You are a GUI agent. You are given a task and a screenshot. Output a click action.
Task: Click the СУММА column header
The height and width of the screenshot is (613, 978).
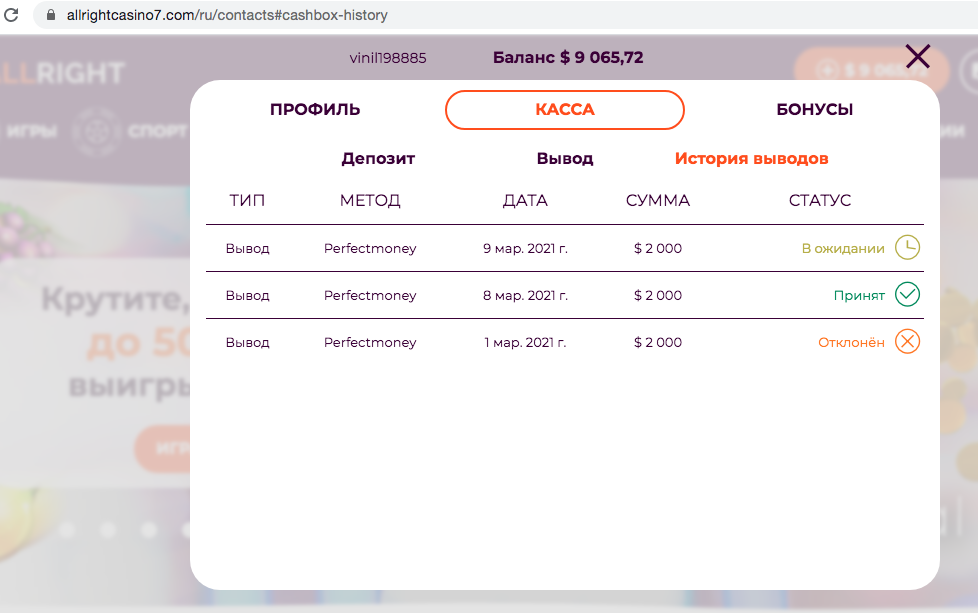(657, 200)
